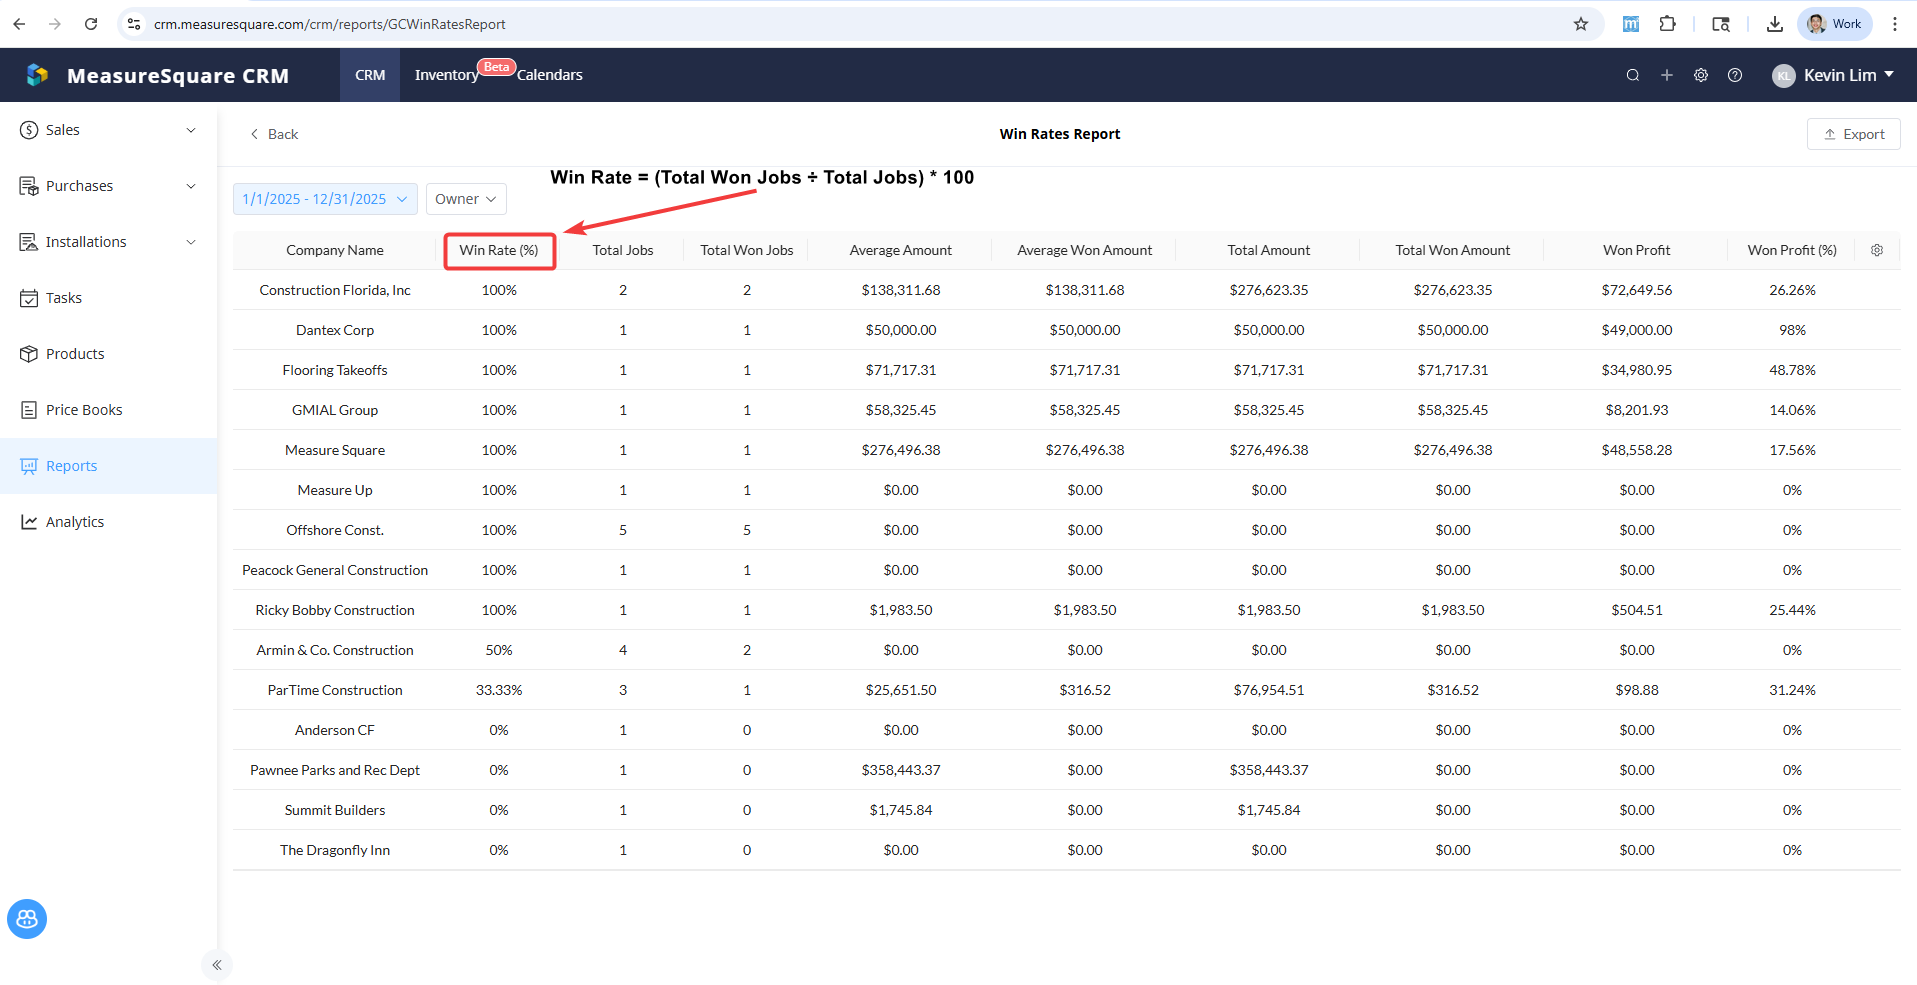Viewport: 1917px width, 985px height.
Task: Open Reports in the sidebar
Action: tap(109, 466)
